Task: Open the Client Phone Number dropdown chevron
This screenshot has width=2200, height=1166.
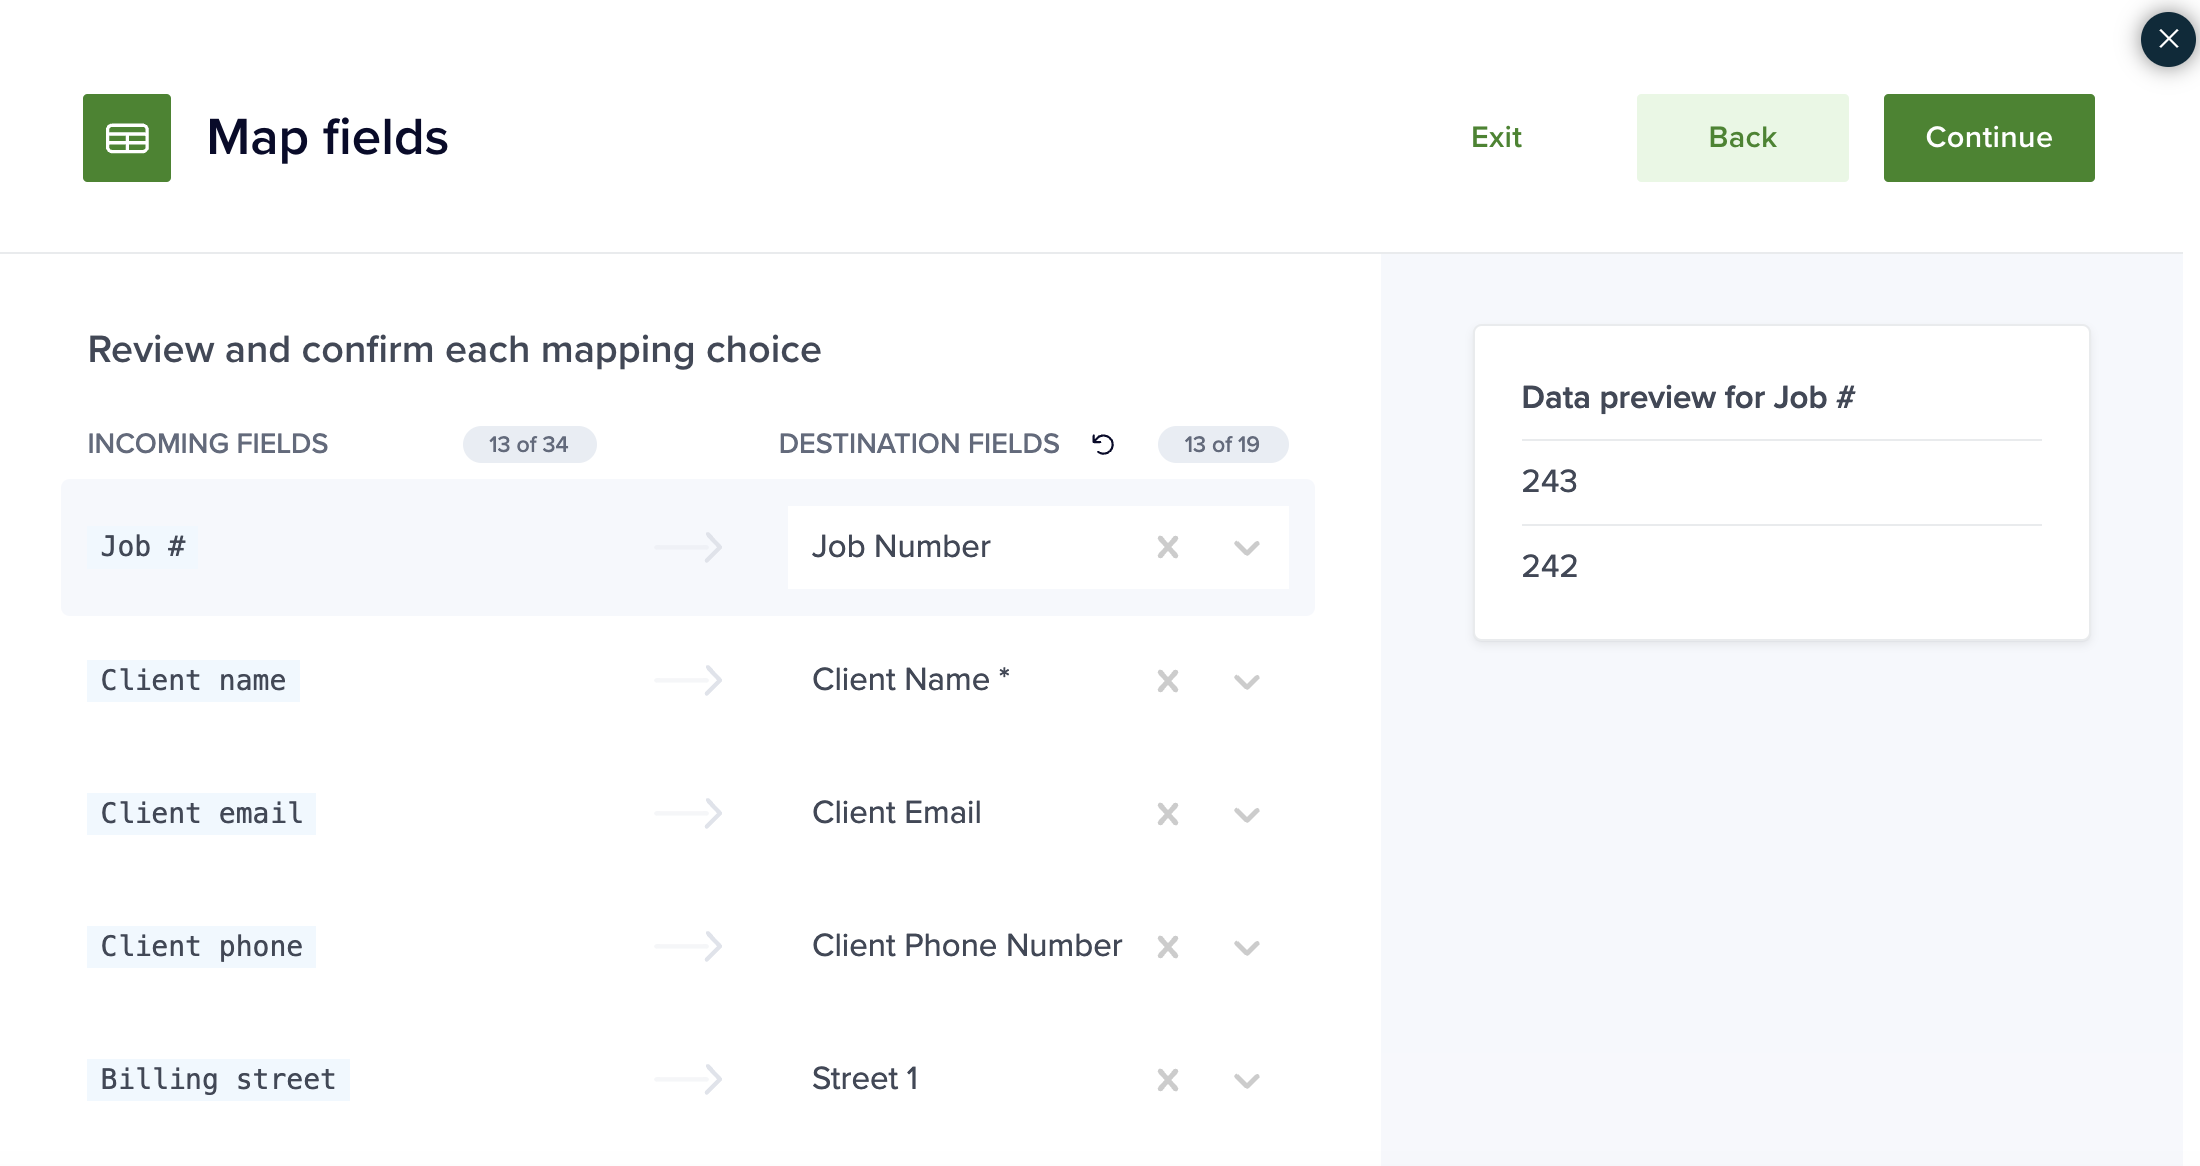Action: 1246,948
